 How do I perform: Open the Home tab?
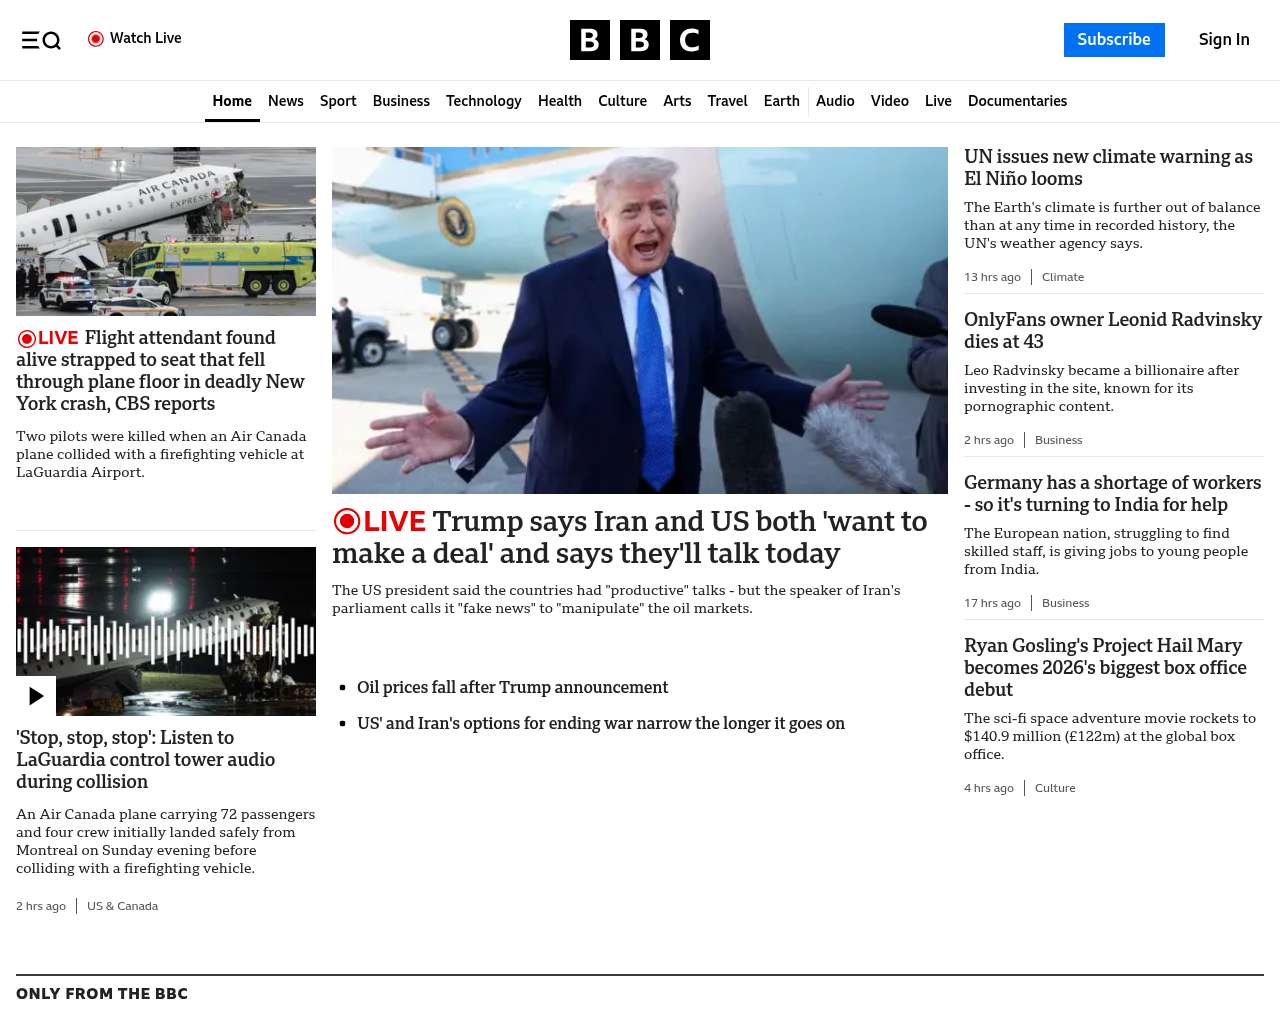[232, 101]
